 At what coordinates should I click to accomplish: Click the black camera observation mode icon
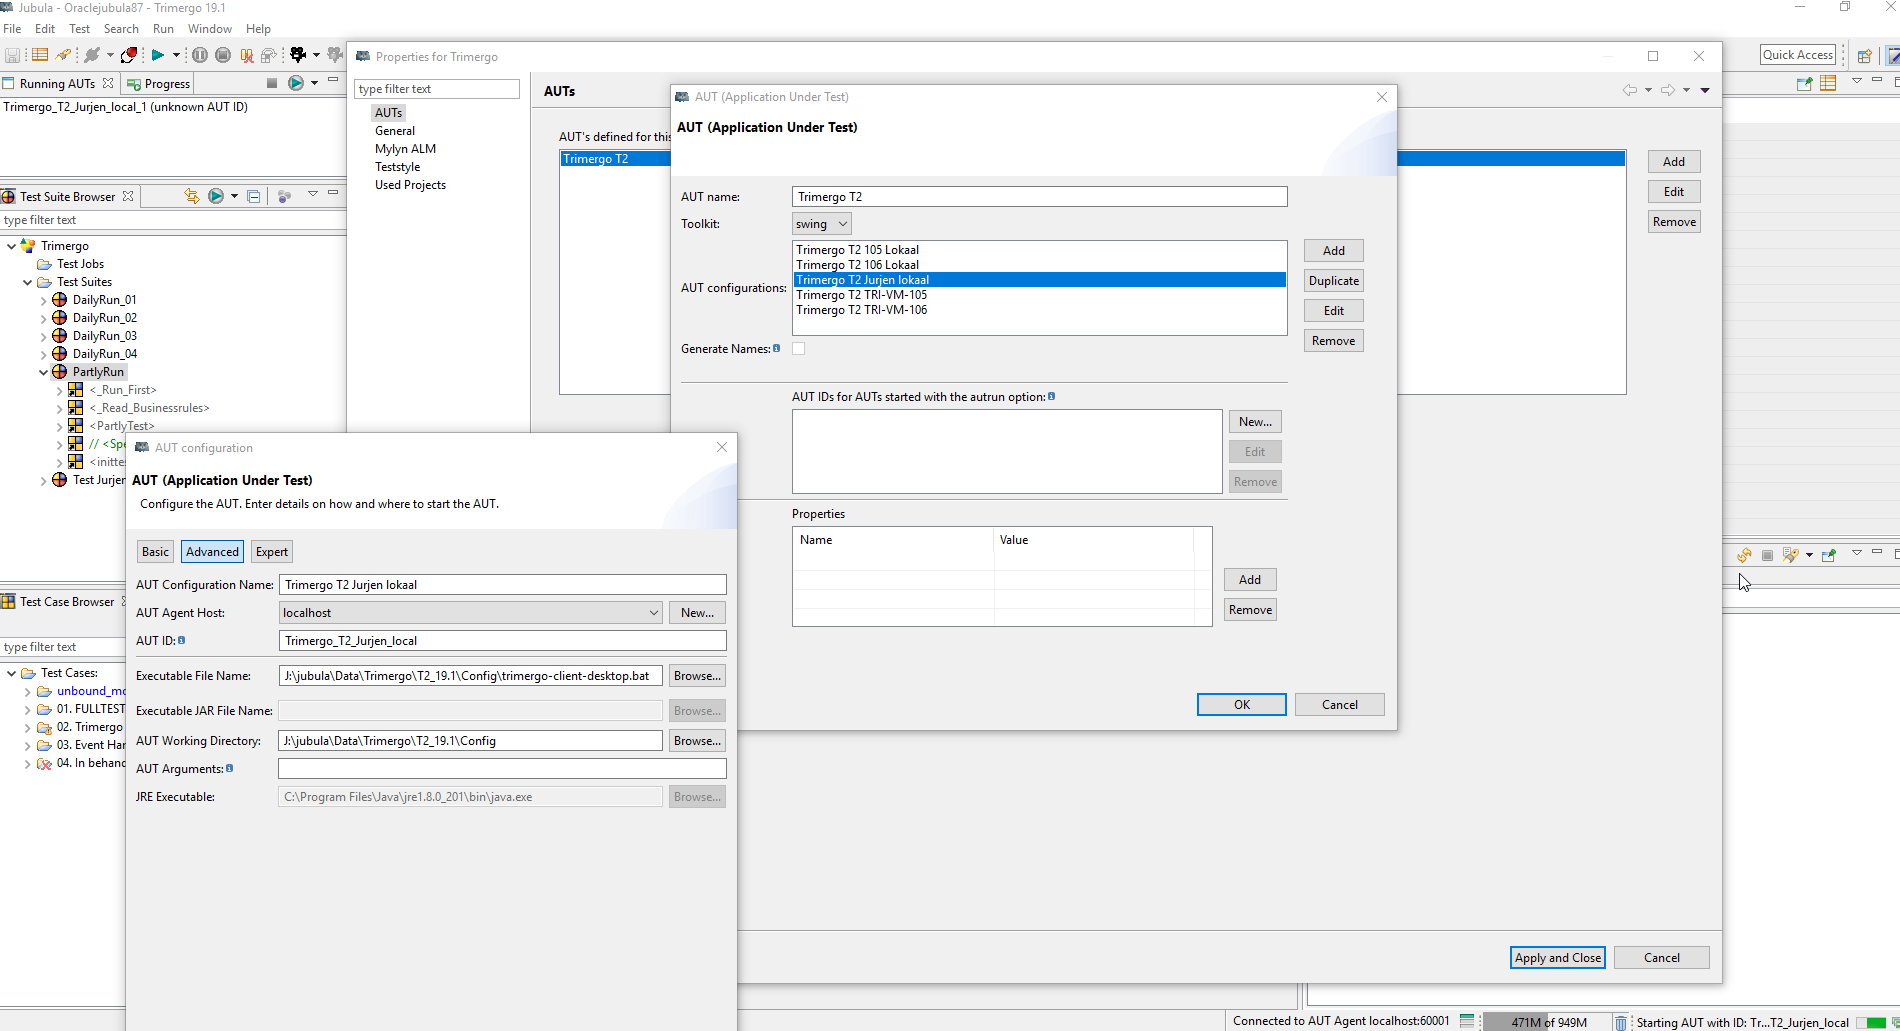[x=297, y=55]
